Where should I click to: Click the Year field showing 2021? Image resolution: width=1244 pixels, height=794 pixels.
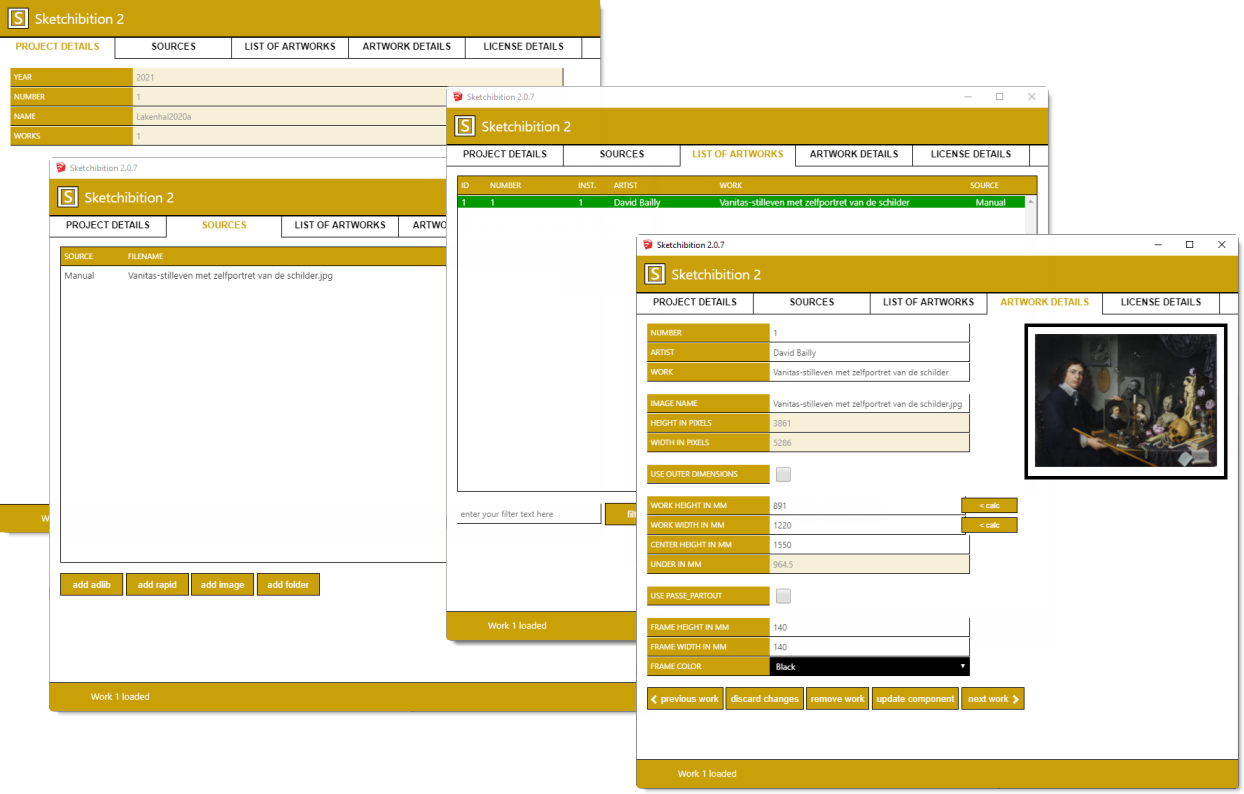click(x=348, y=77)
